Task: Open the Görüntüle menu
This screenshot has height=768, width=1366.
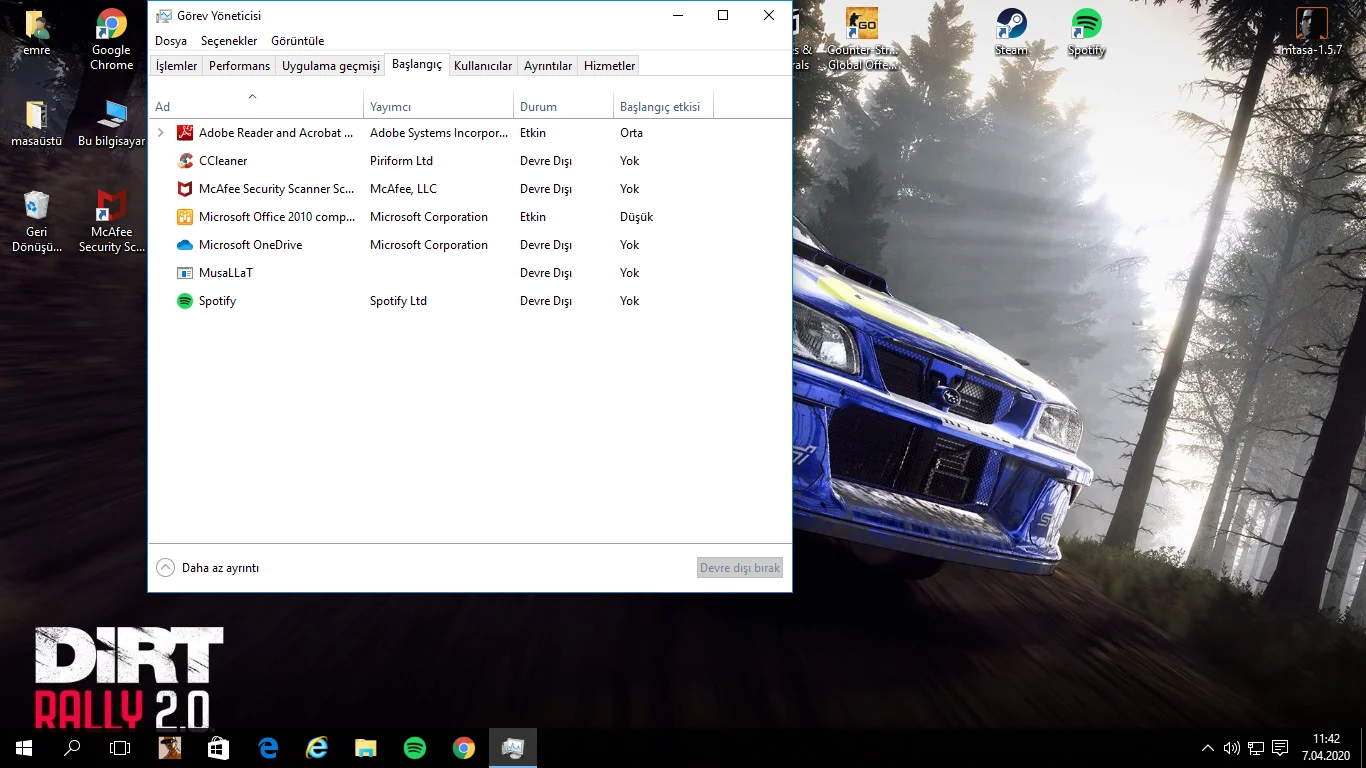Action: pyautogui.click(x=298, y=41)
